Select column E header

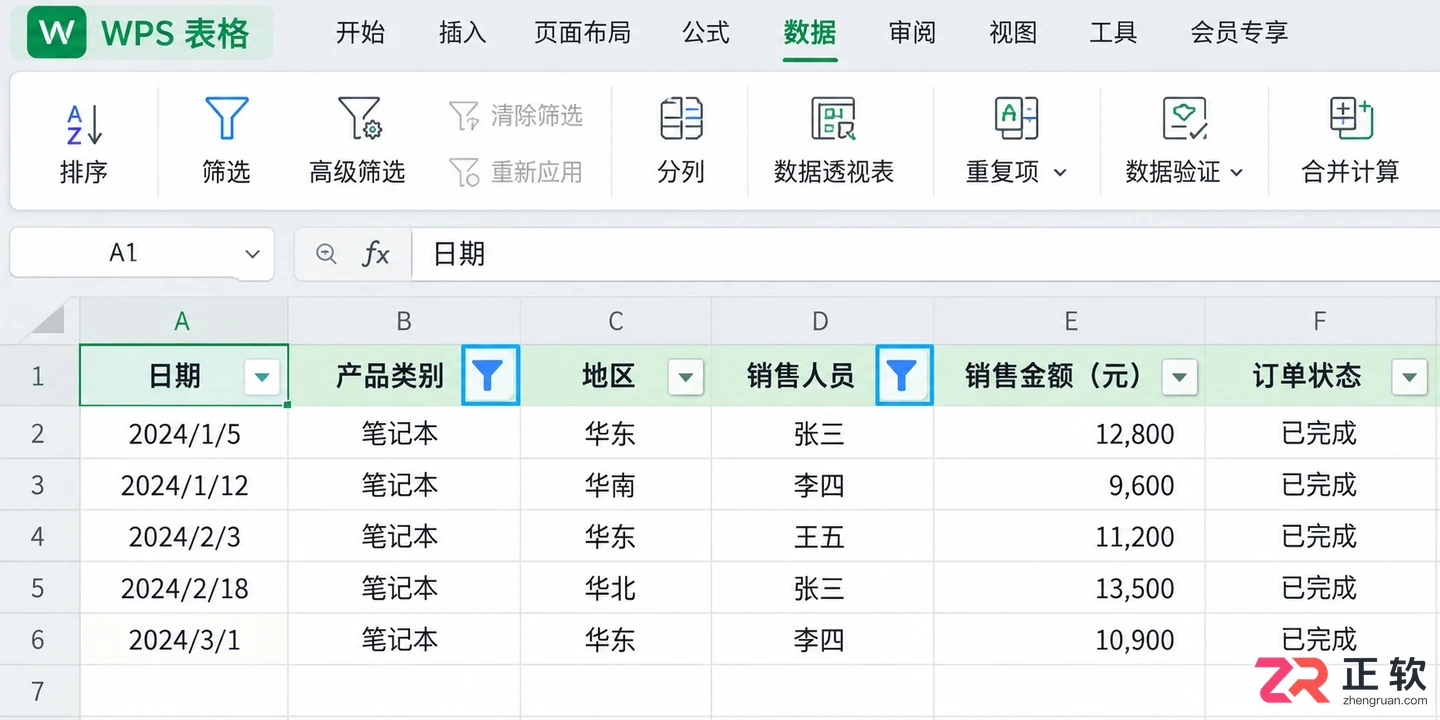tap(1070, 321)
